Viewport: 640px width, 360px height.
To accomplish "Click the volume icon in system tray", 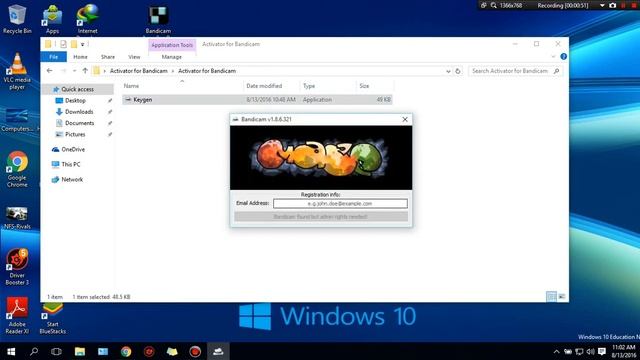I will click(x=590, y=351).
